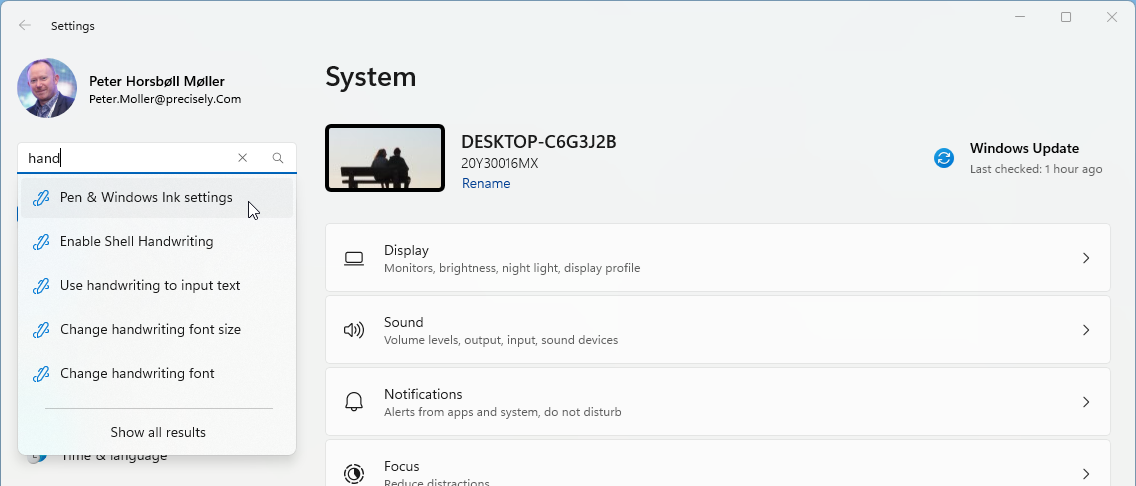The image size is (1136, 486).
Task: Click the Notifications bell icon
Action: pyautogui.click(x=354, y=402)
